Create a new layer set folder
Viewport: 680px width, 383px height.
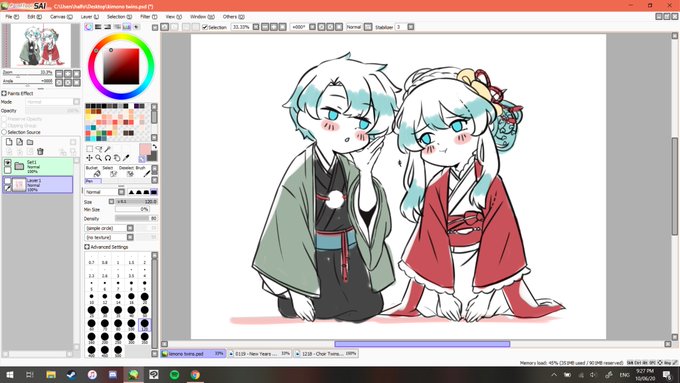(30, 142)
